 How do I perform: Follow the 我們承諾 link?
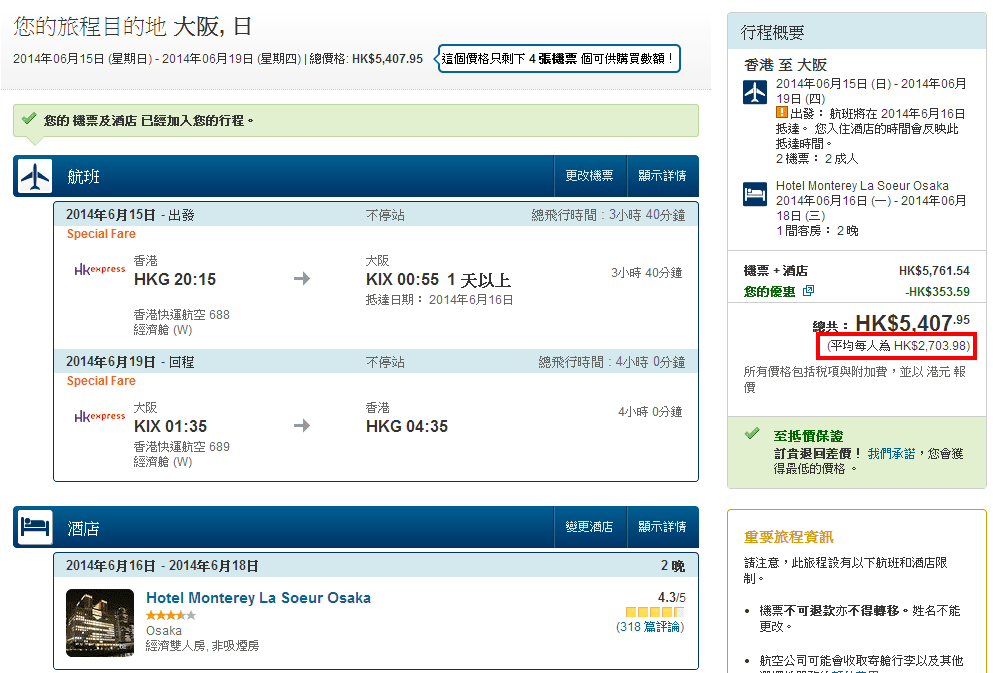(891, 453)
